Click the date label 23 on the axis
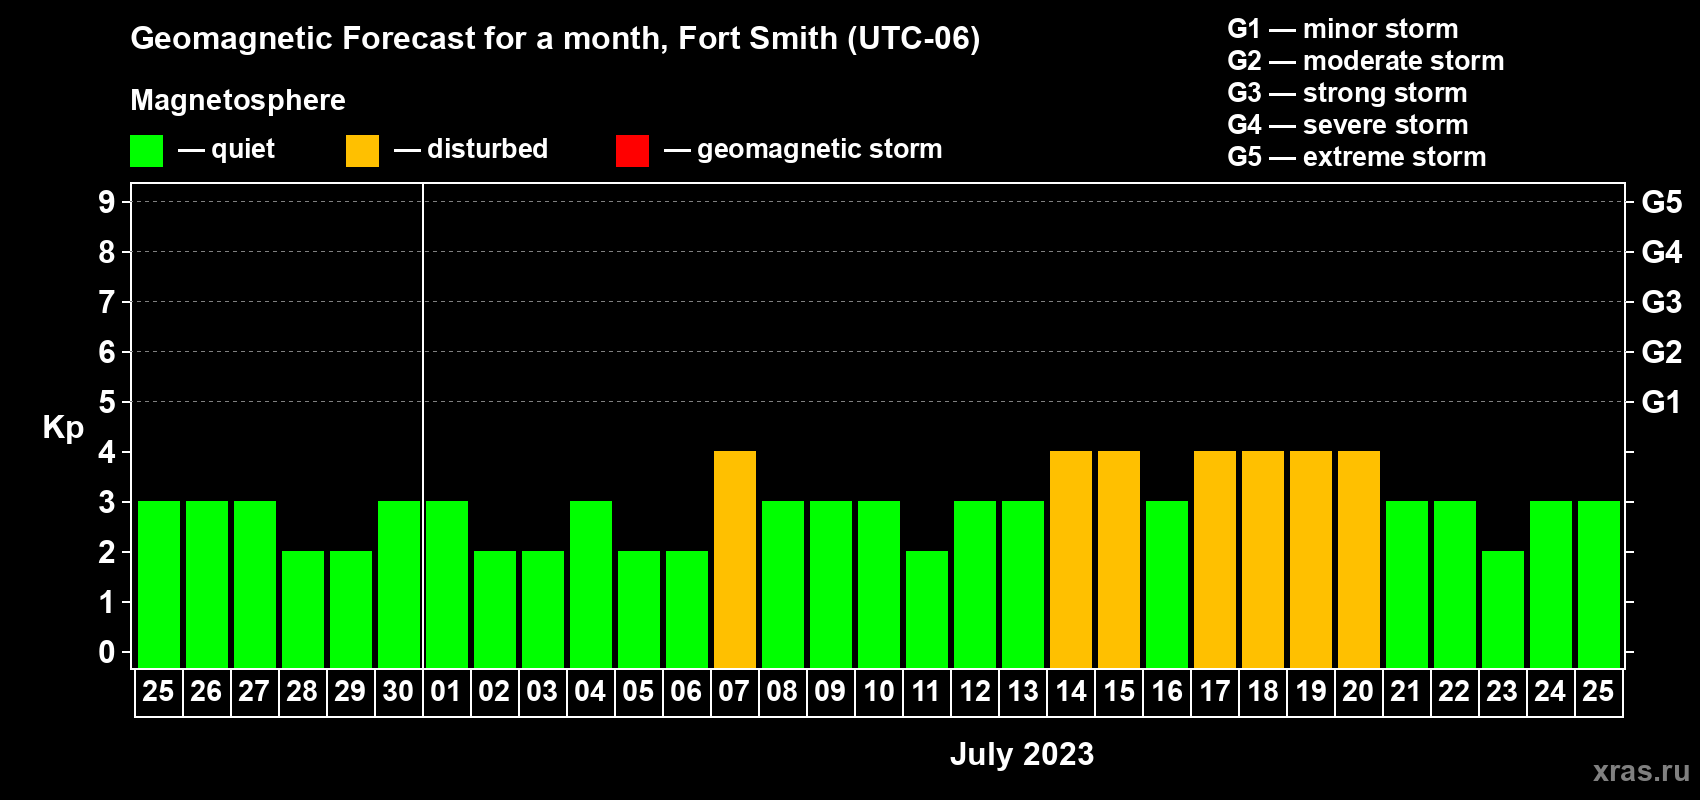The height and width of the screenshot is (800, 1700). 1502,692
